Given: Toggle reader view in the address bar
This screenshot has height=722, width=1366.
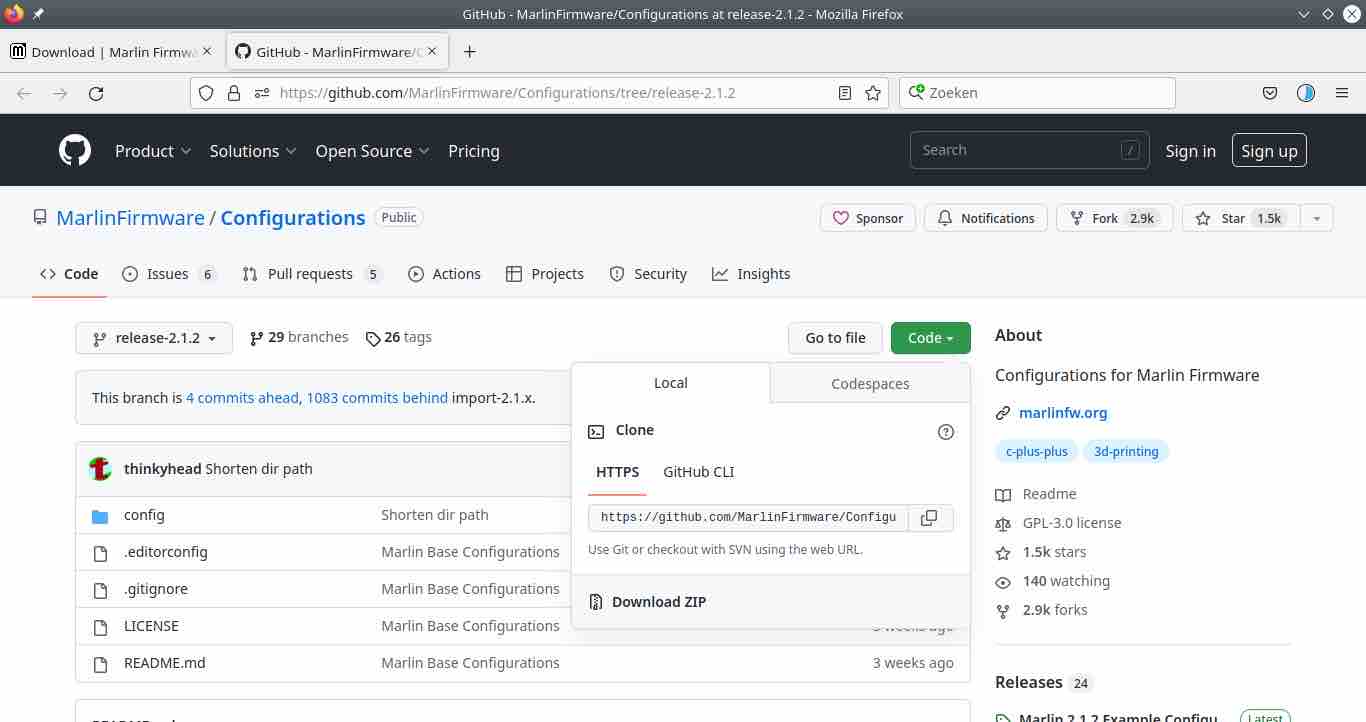Looking at the screenshot, I should [x=845, y=93].
